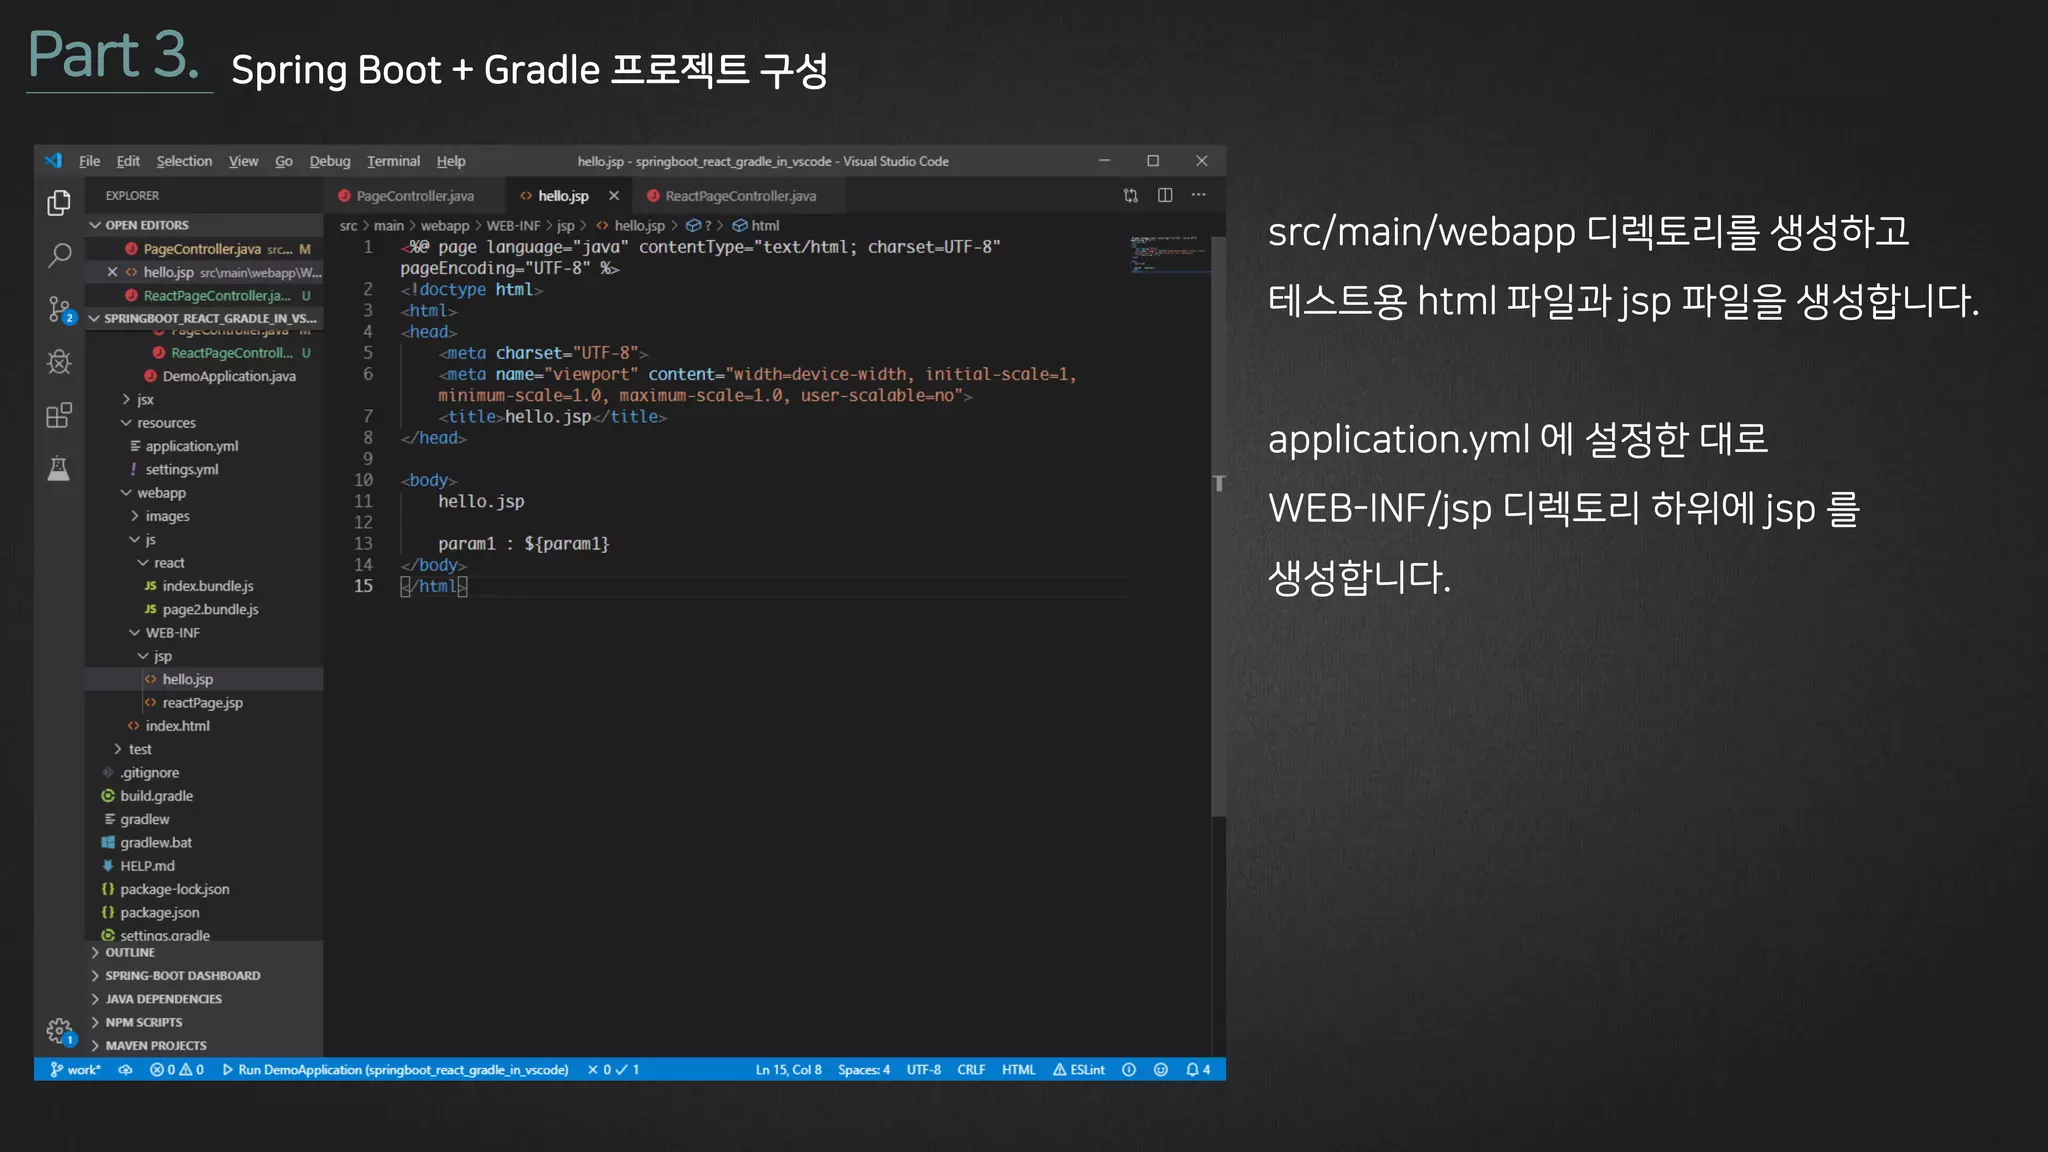Open the Terminal menu

[x=393, y=161]
